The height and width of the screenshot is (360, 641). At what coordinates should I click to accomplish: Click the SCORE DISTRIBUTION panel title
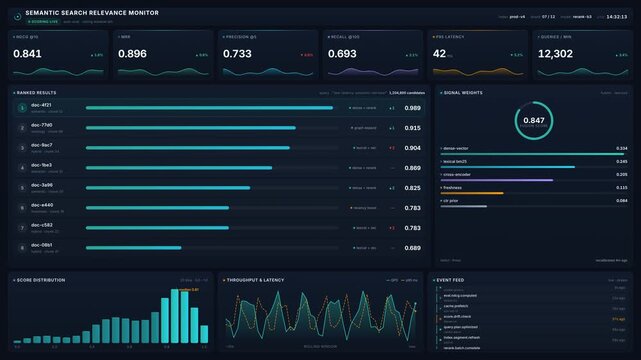(41, 280)
